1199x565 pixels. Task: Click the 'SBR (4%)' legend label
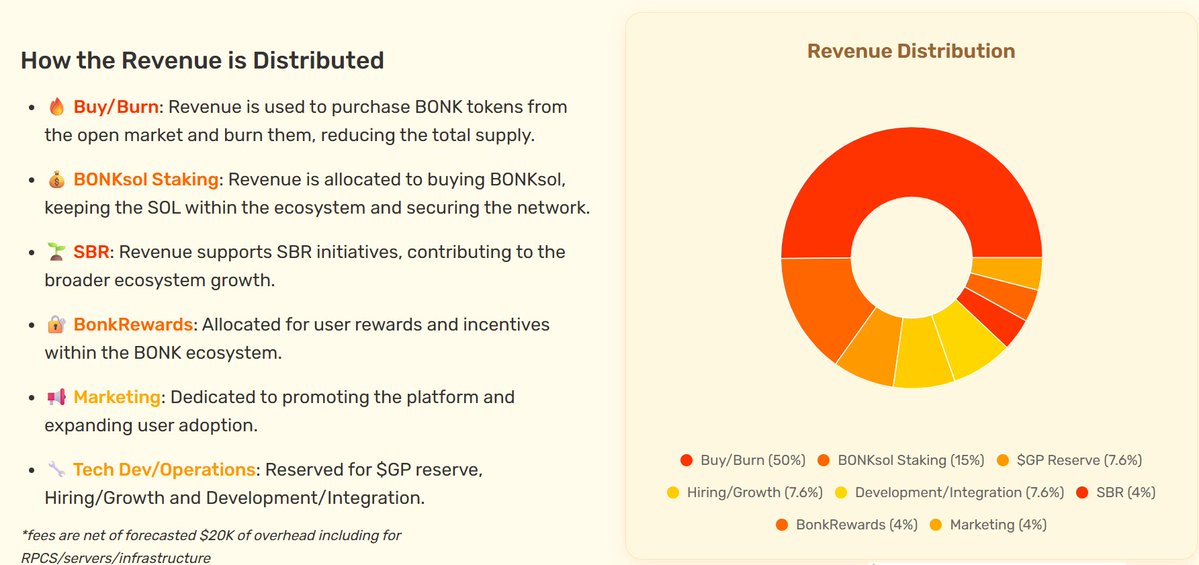tap(1125, 492)
